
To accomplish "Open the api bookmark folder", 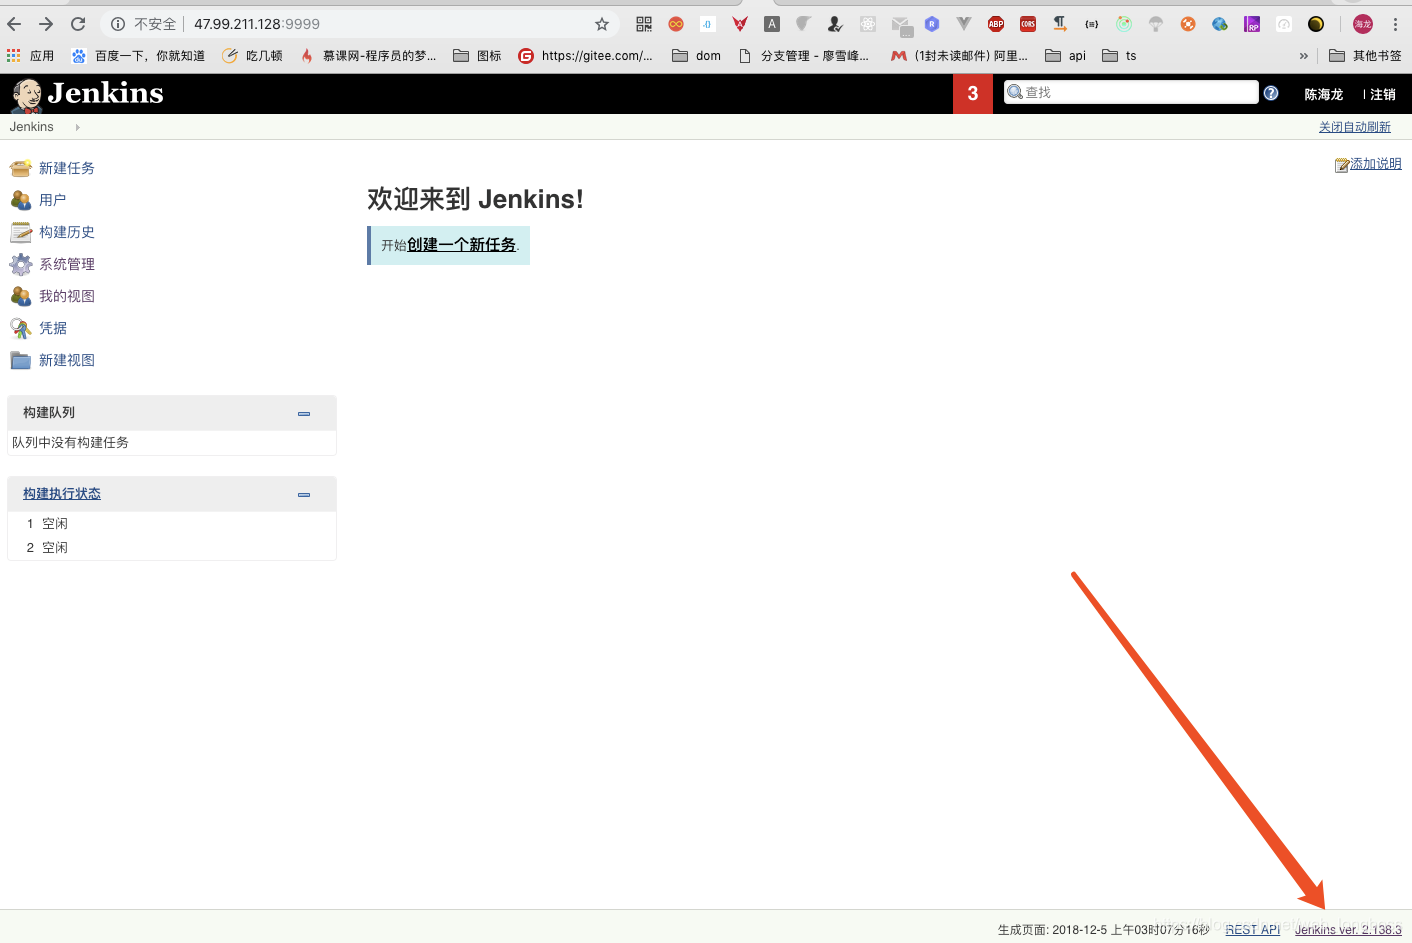I will pos(1065,56).
